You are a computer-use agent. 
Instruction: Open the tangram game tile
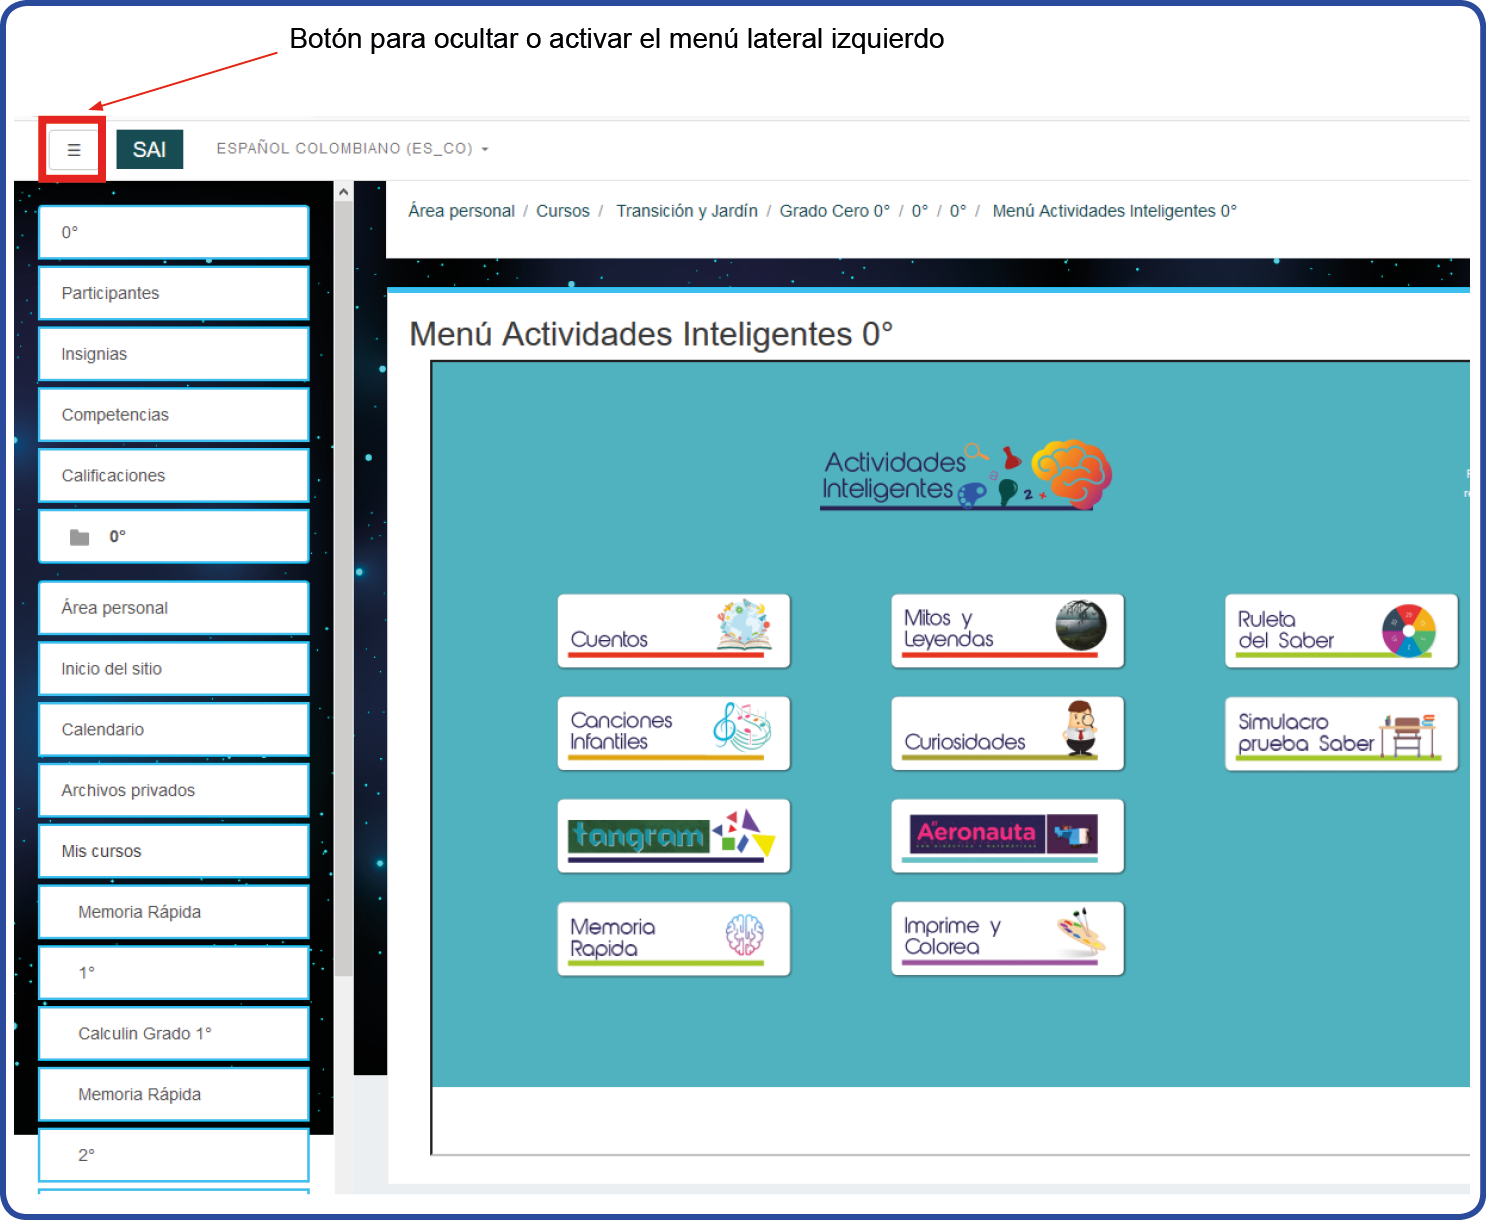[673, 835]
